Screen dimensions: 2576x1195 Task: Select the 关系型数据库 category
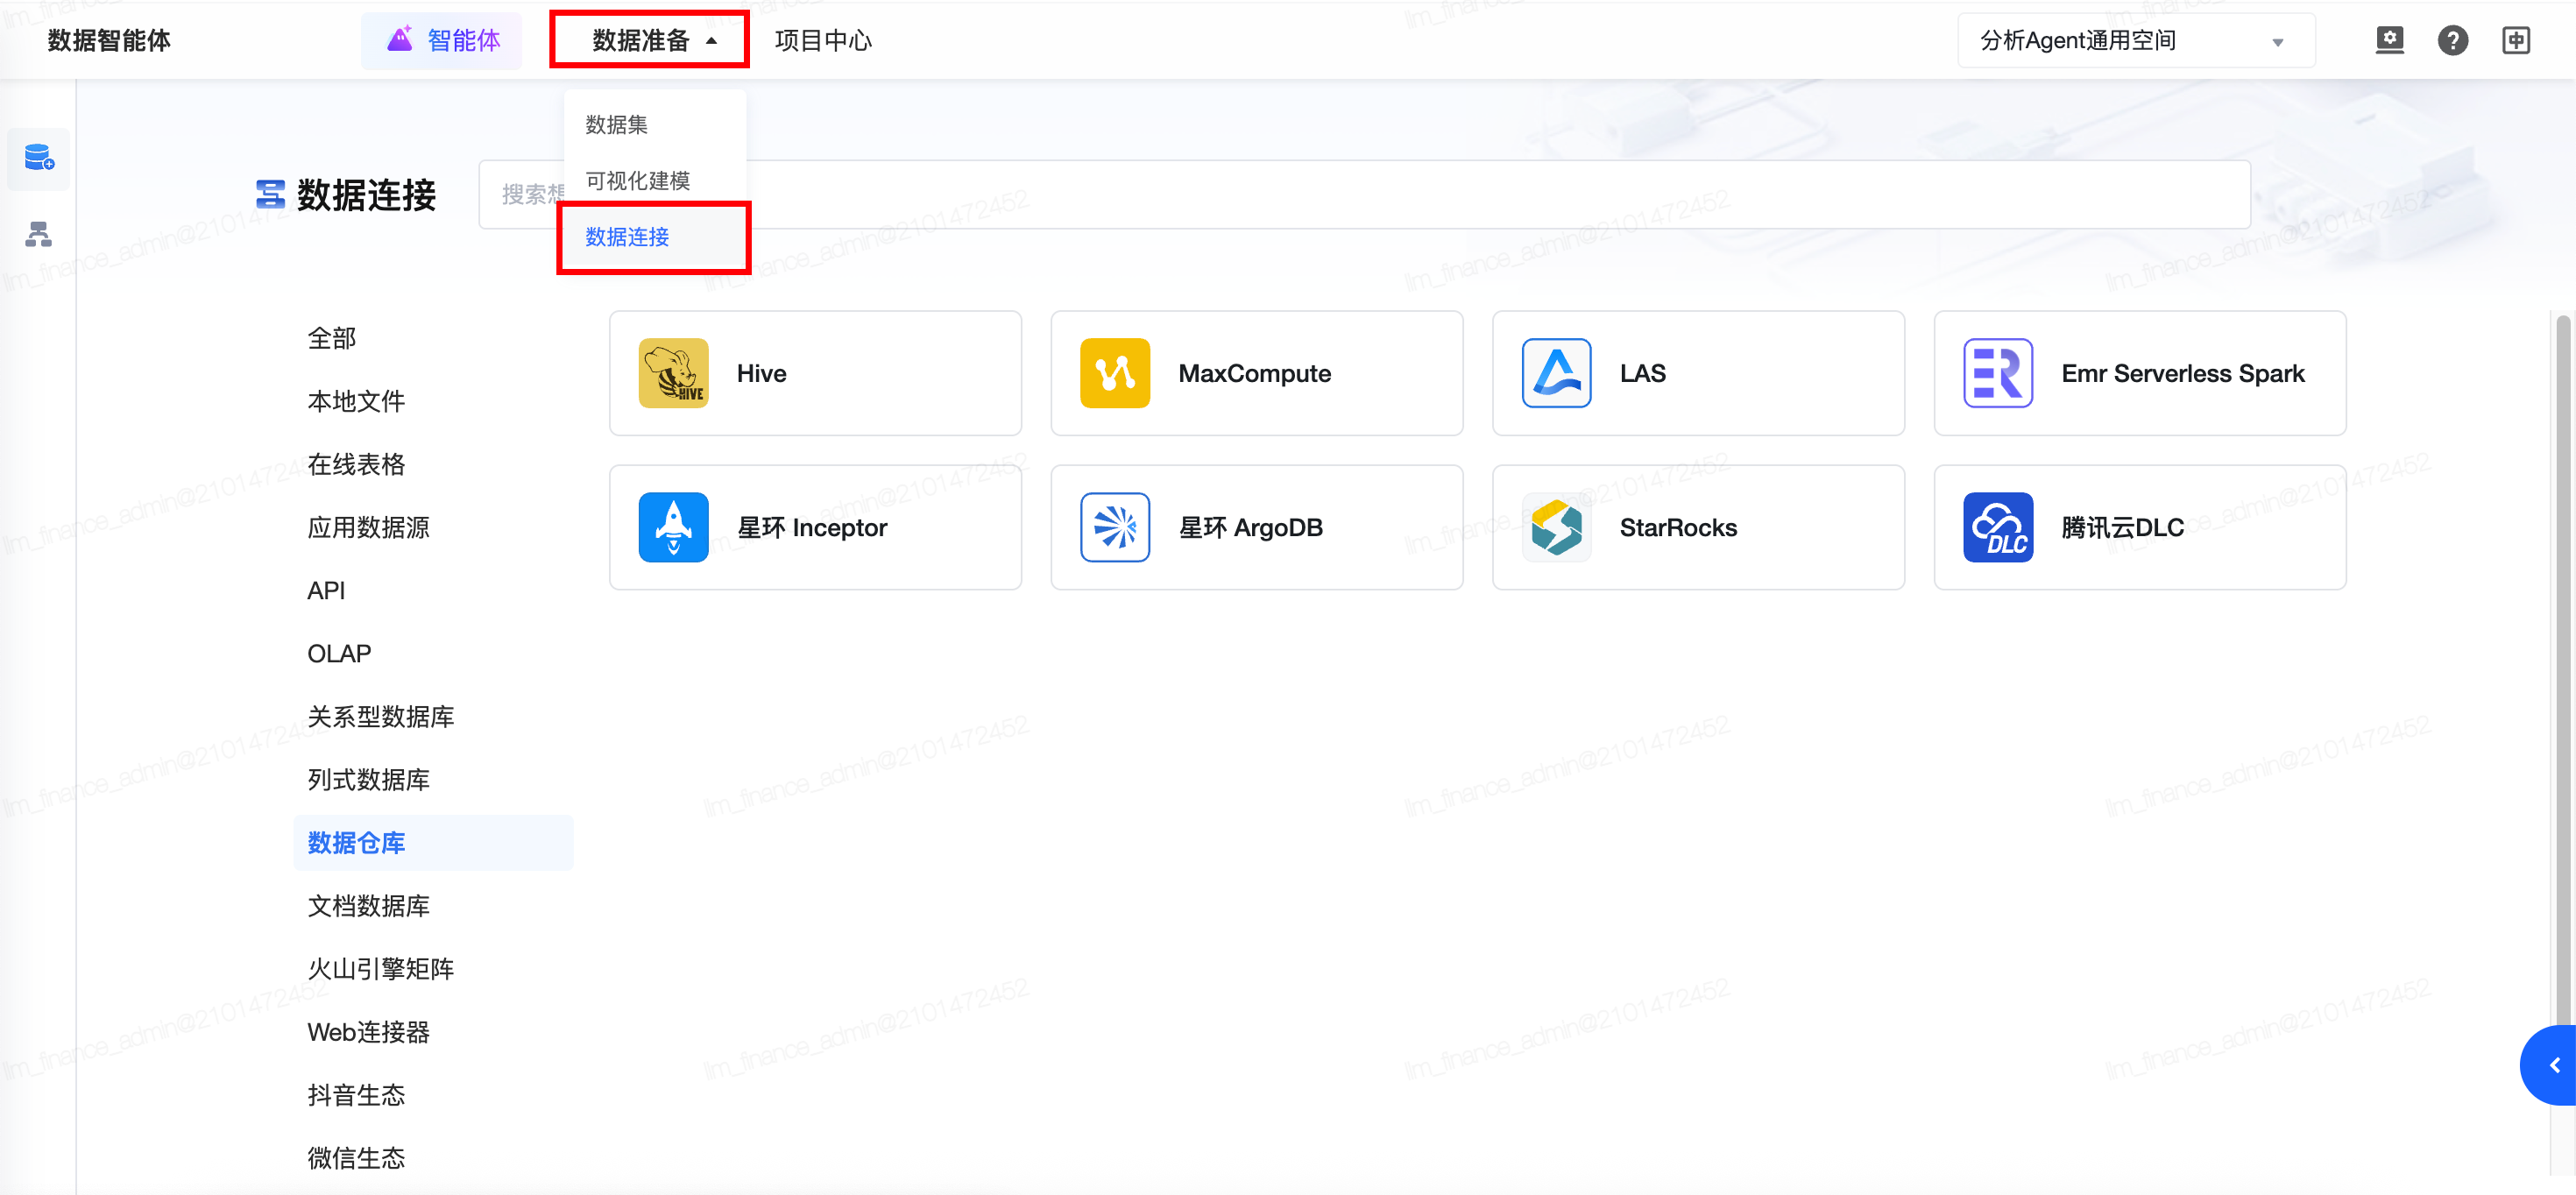(433, 716)
